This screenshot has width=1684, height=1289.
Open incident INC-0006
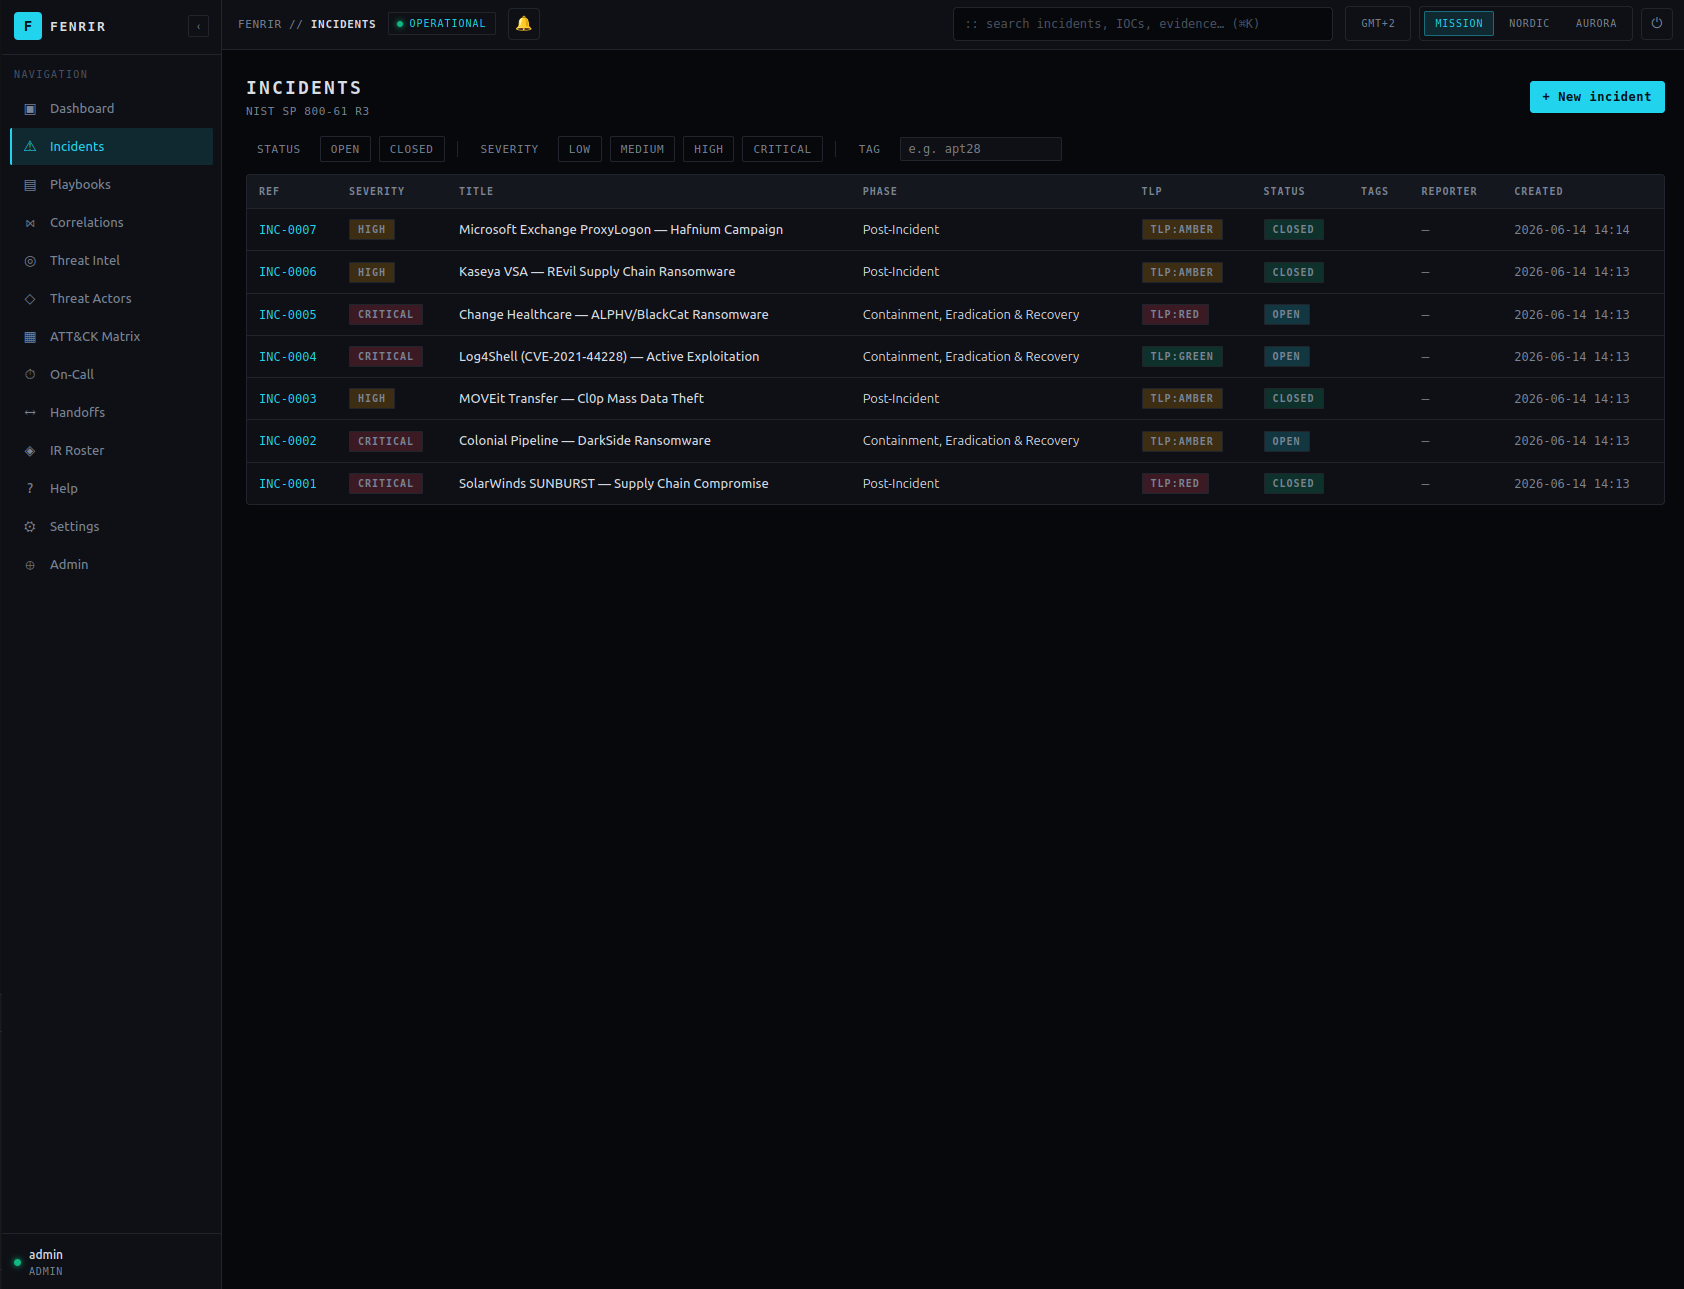click(288, 272)
